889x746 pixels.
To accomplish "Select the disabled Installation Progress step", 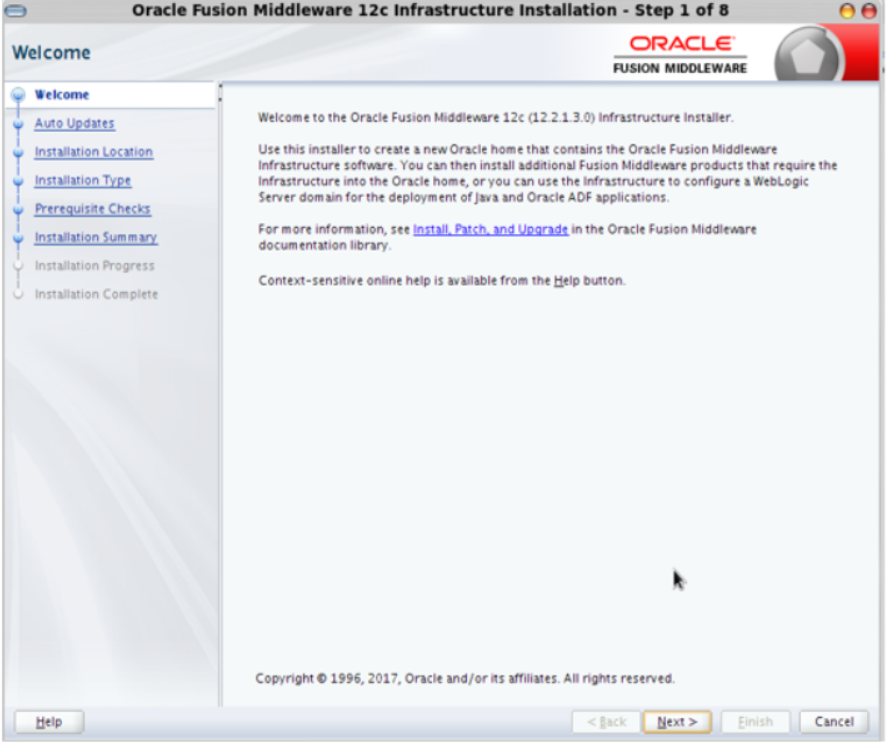I will coord(94,265).
